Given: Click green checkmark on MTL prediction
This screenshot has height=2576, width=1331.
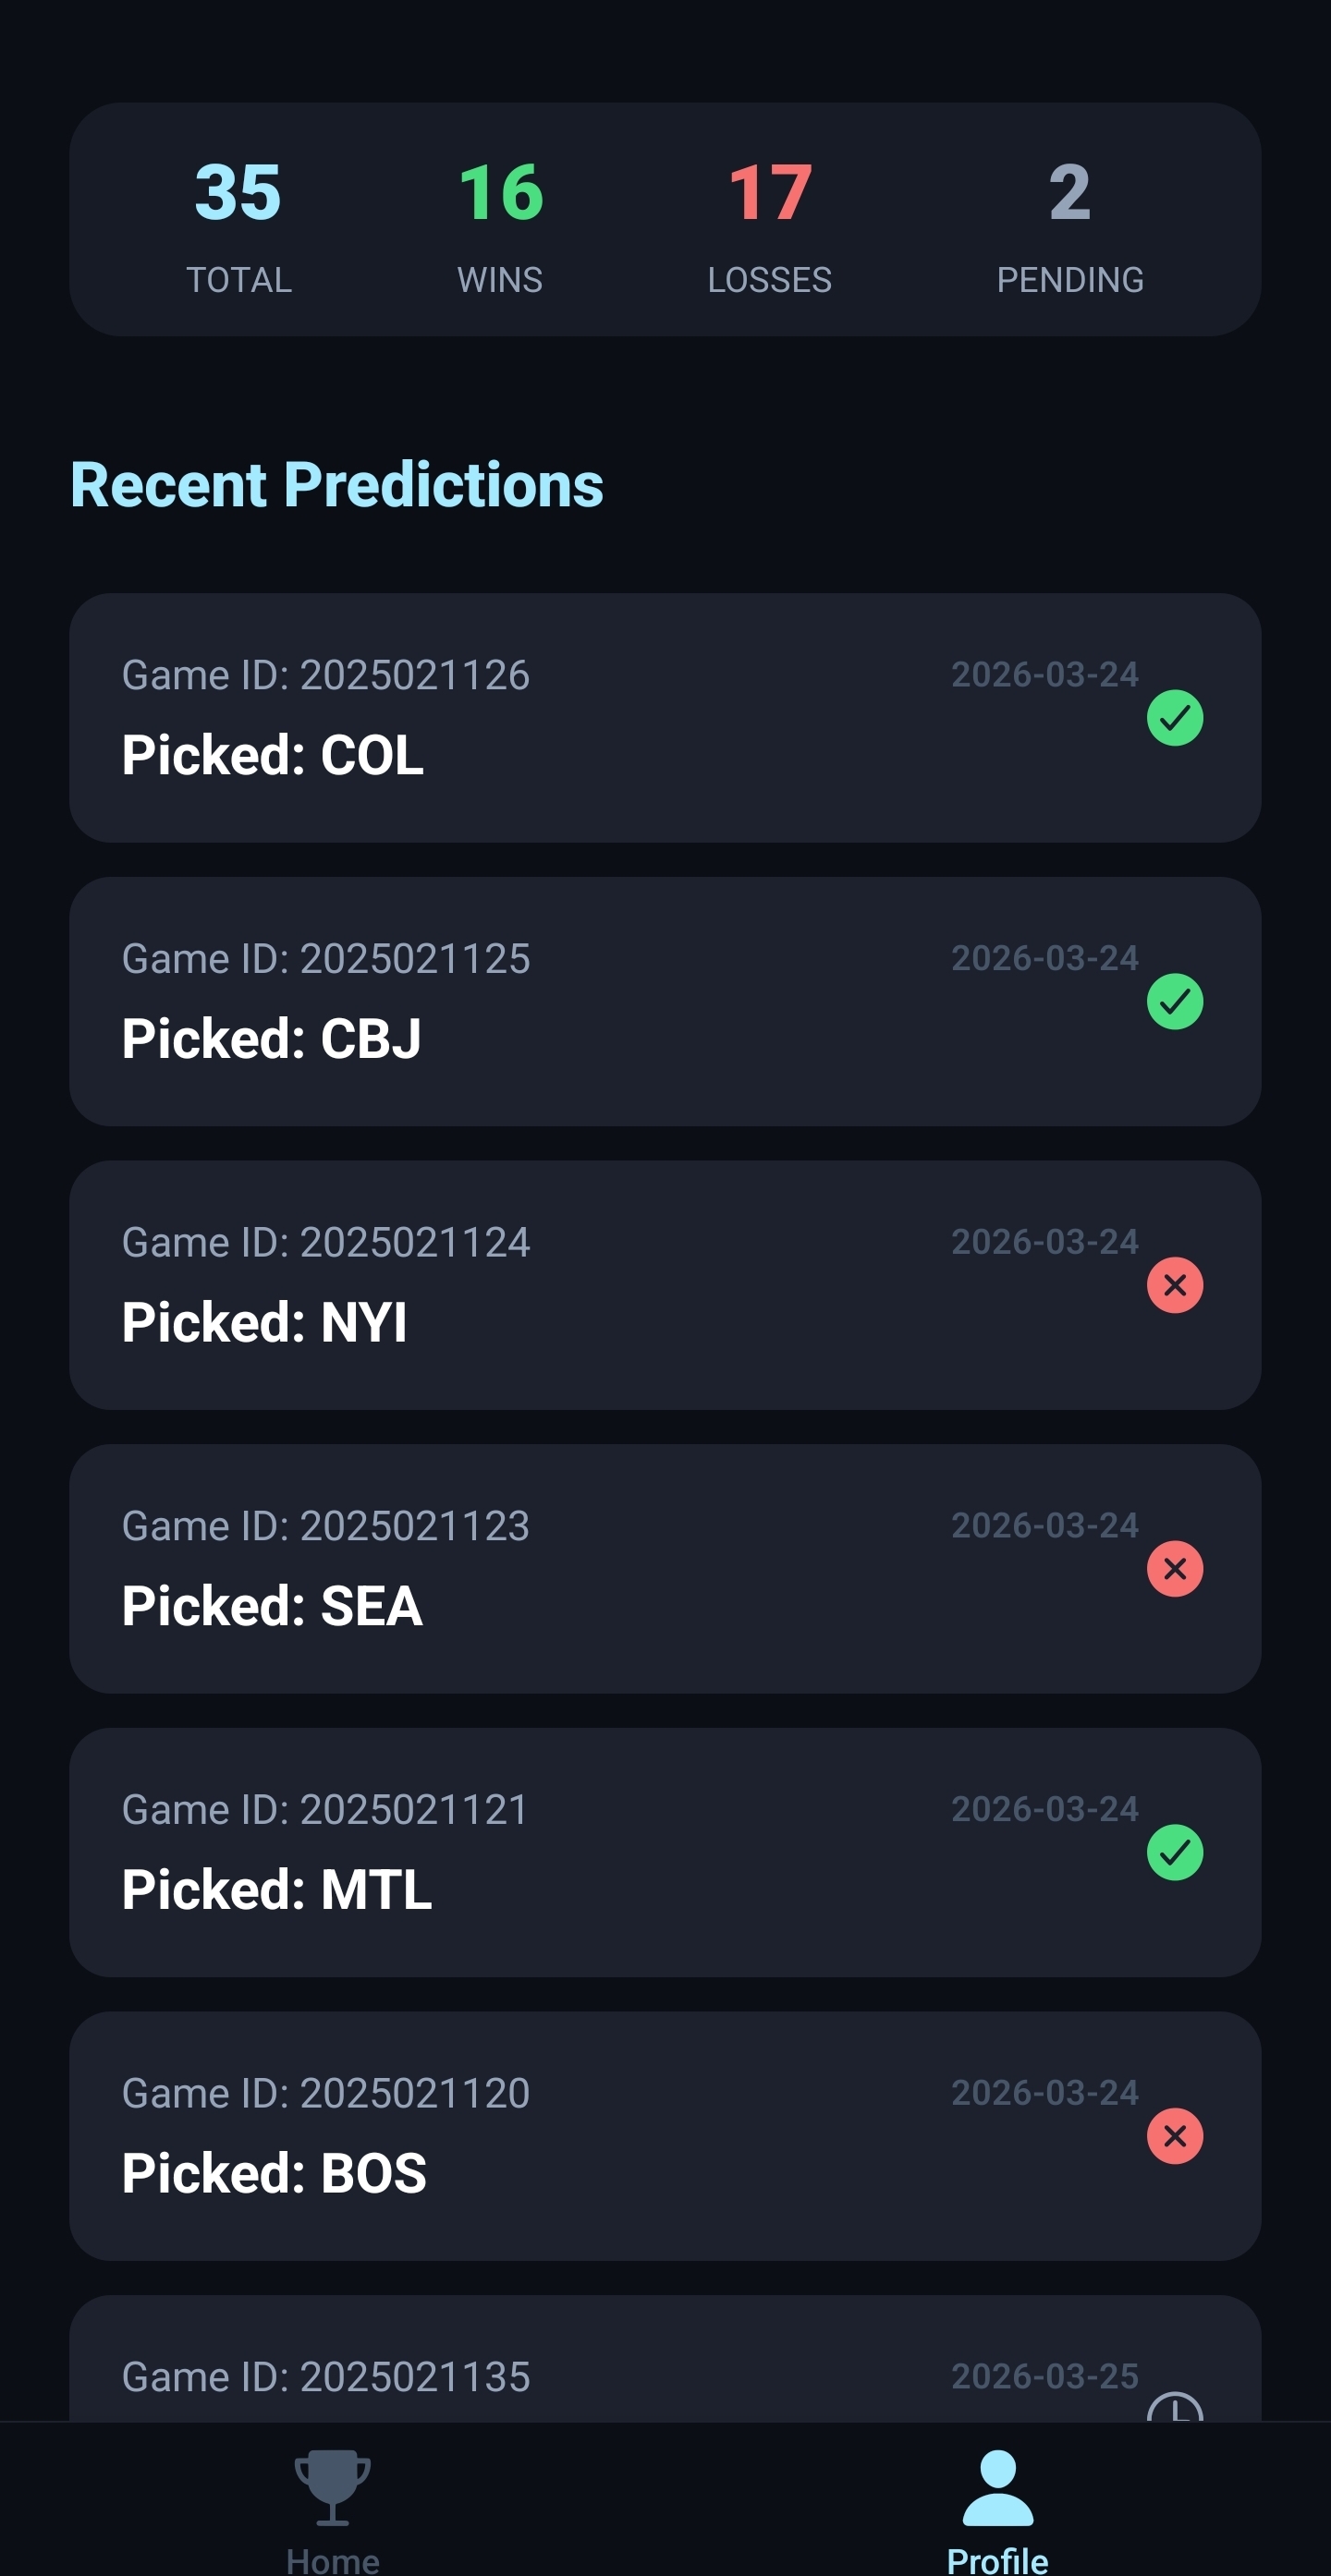Looking at the screenshot, I should click(x=1174, y=1852).
